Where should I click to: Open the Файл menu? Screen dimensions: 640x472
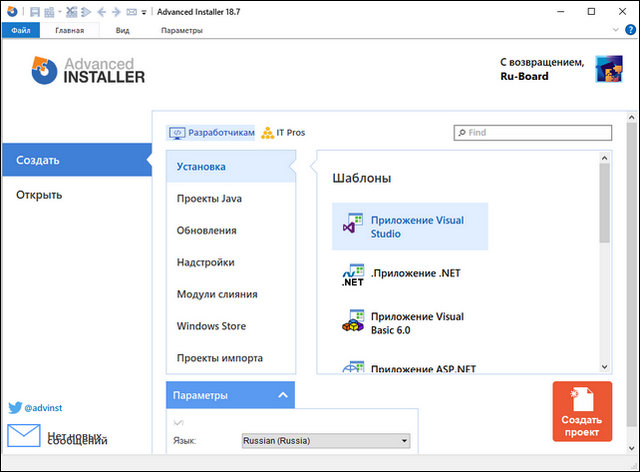tap(19, 31)
